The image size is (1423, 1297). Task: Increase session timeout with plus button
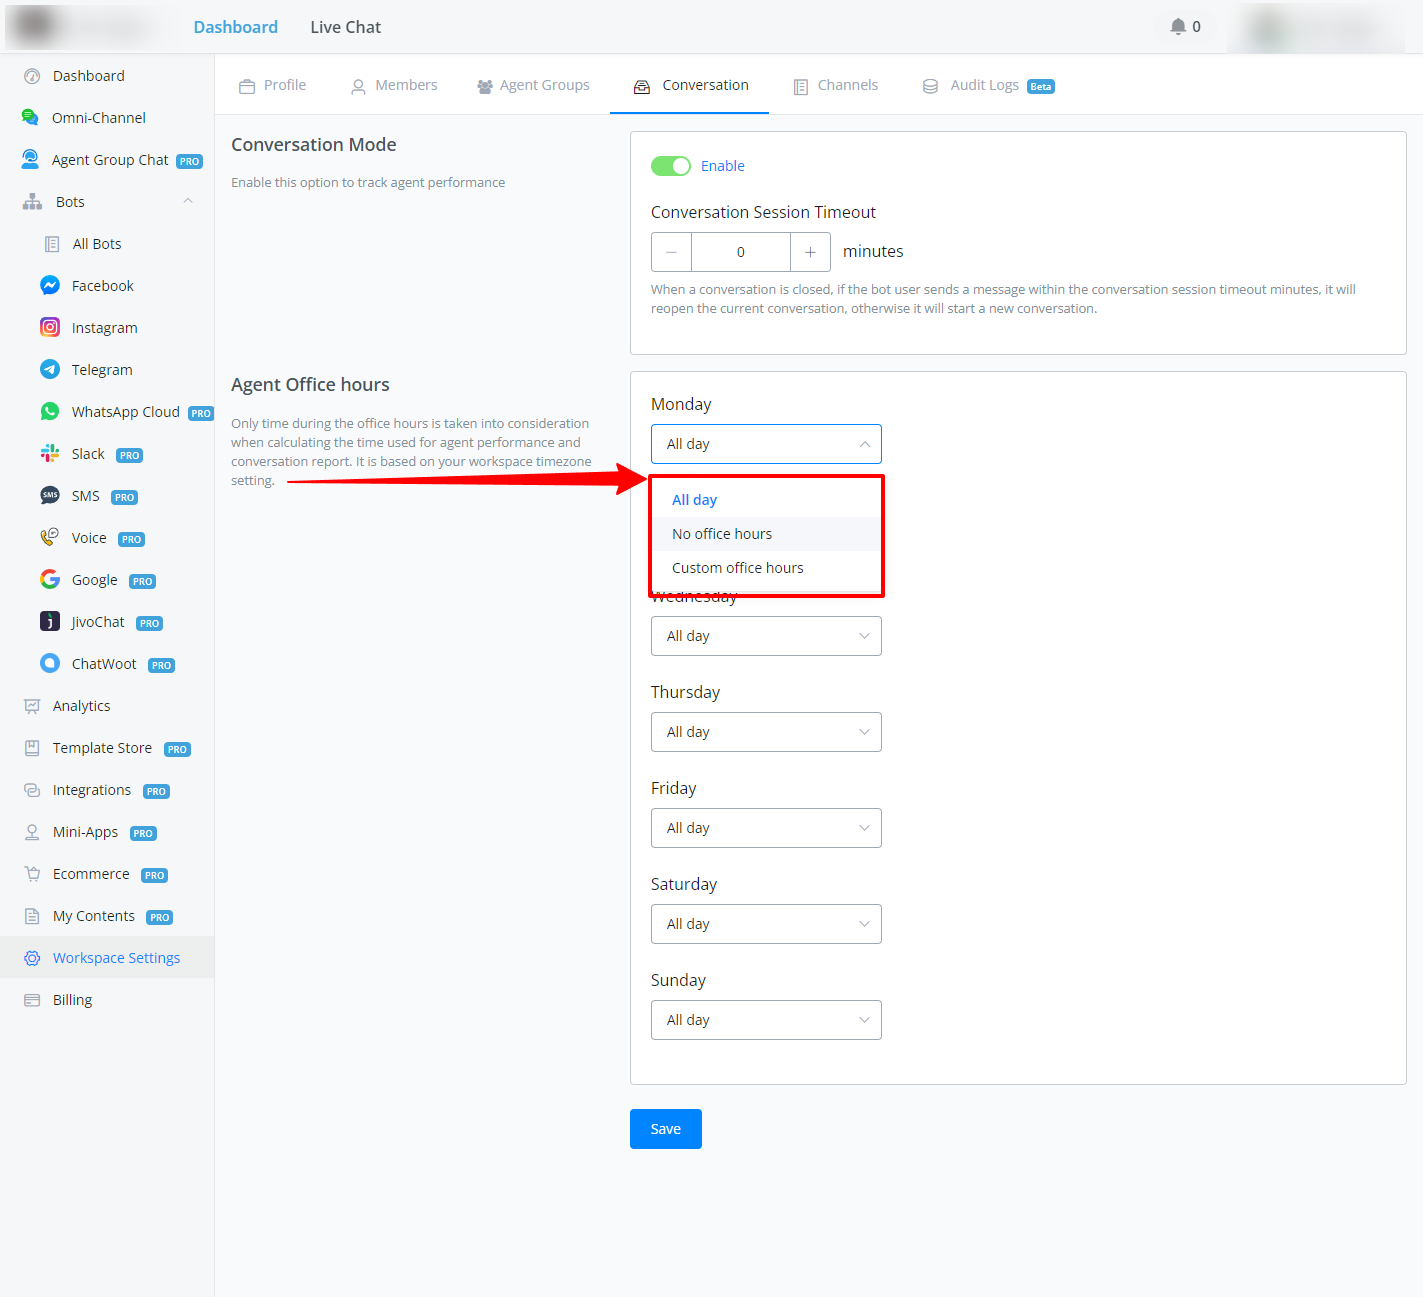coord(810,252)
